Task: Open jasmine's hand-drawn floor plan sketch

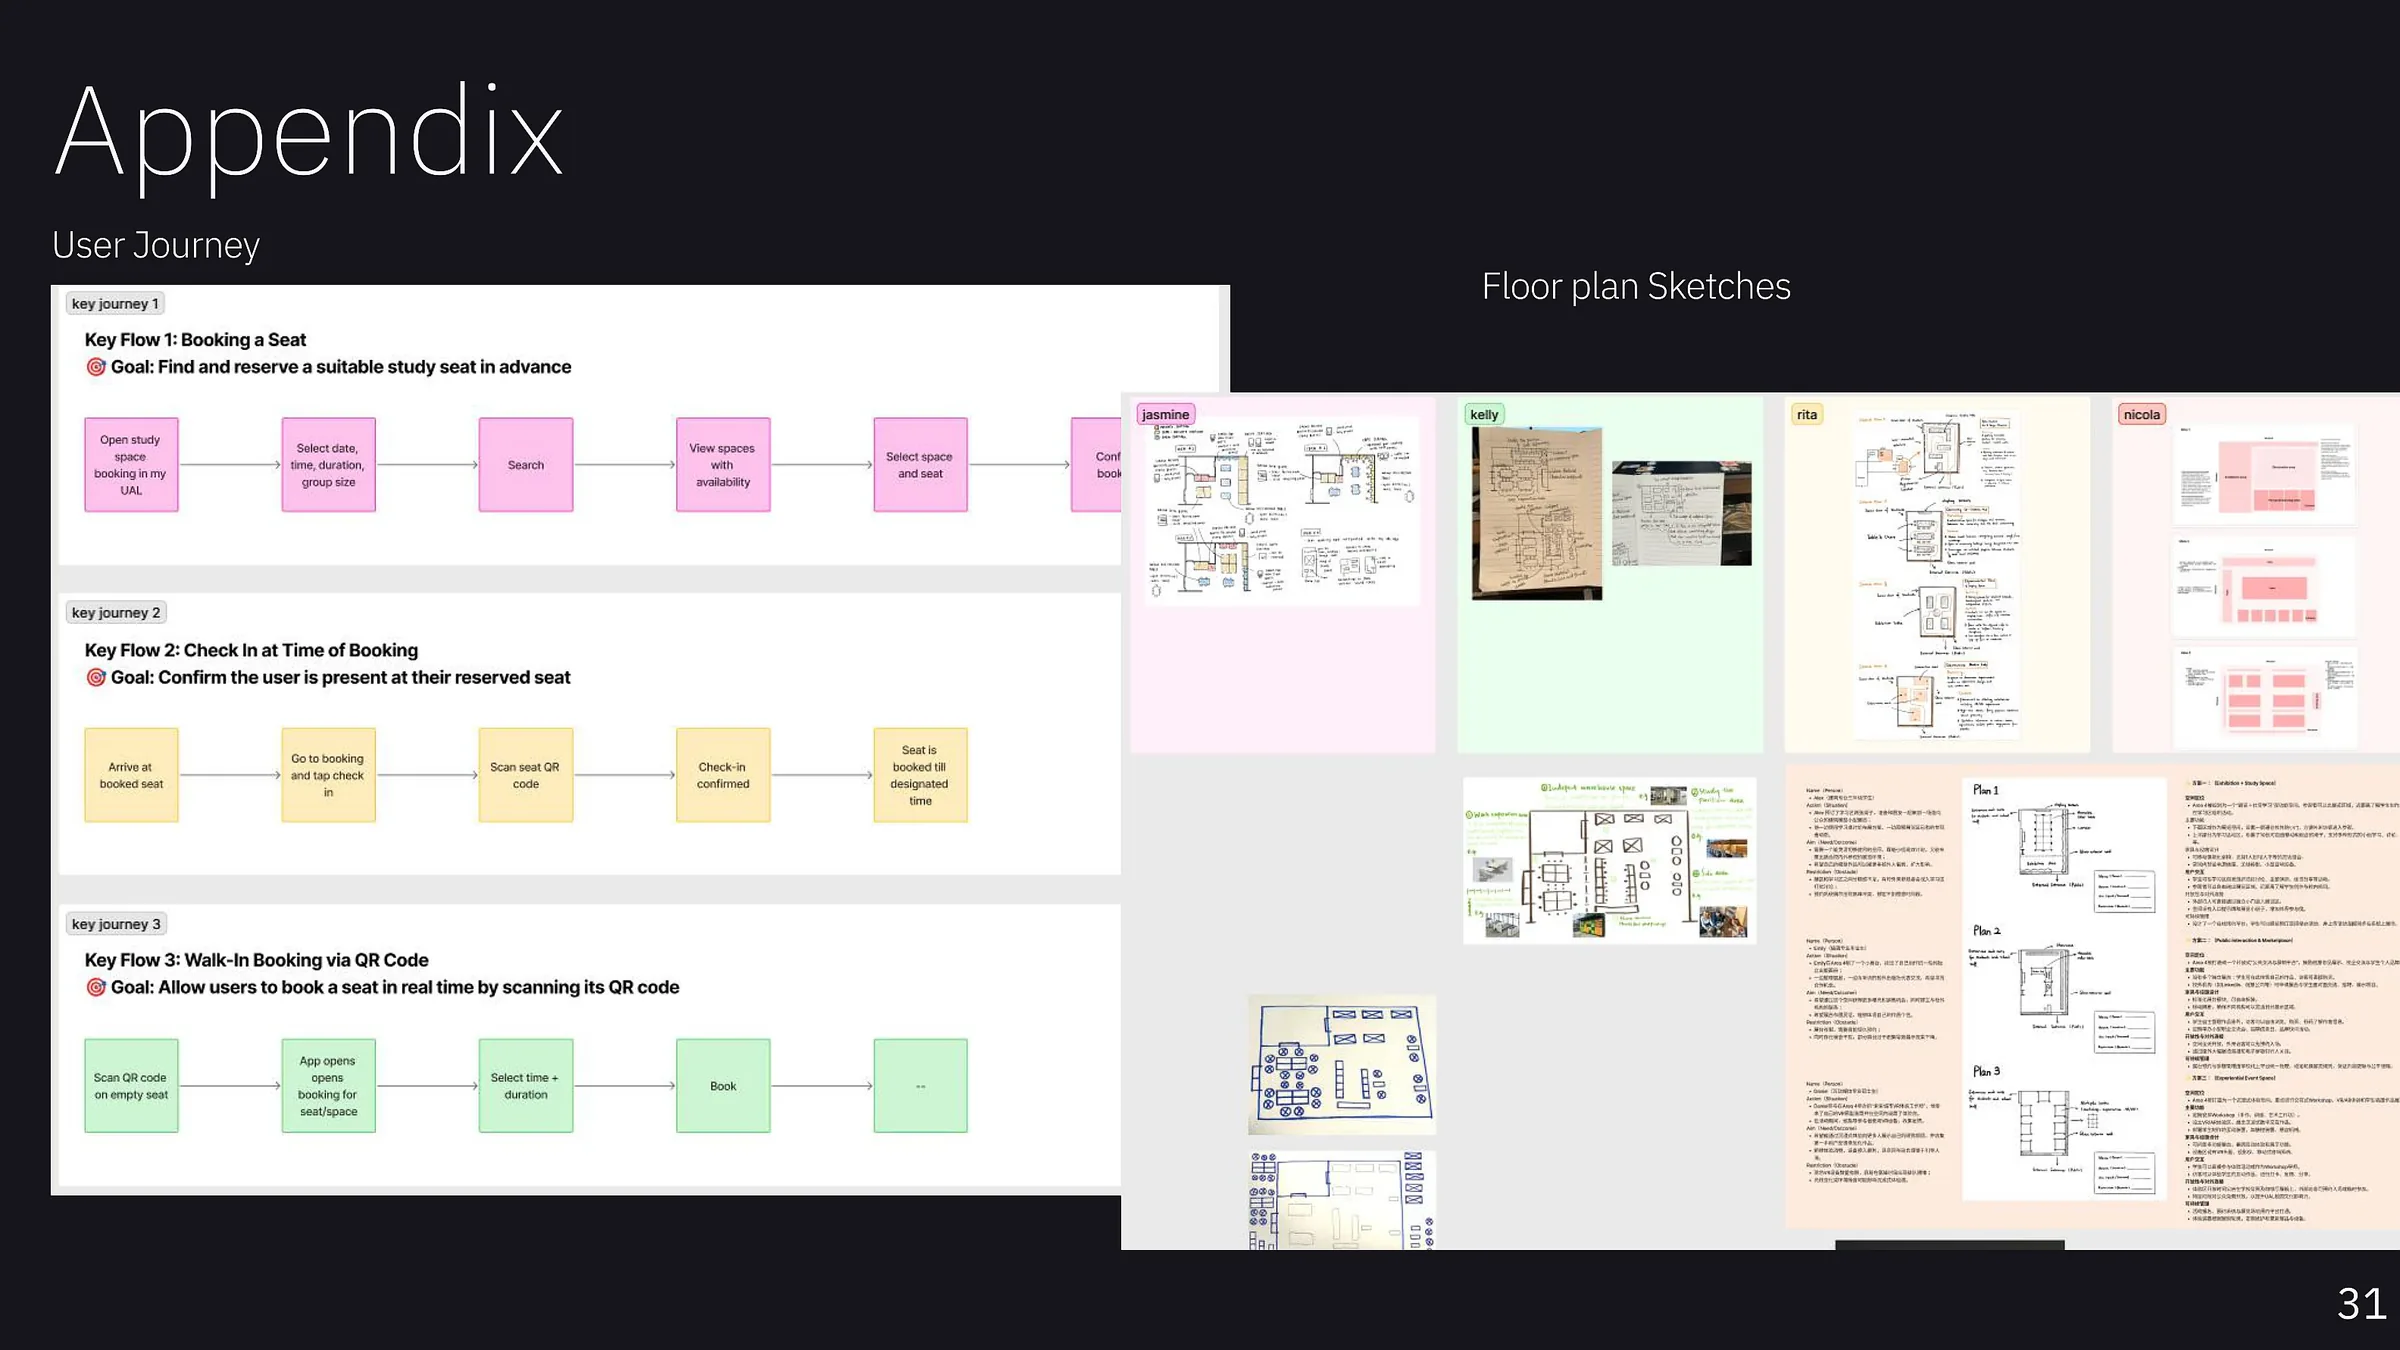Action: [1281, 511]
